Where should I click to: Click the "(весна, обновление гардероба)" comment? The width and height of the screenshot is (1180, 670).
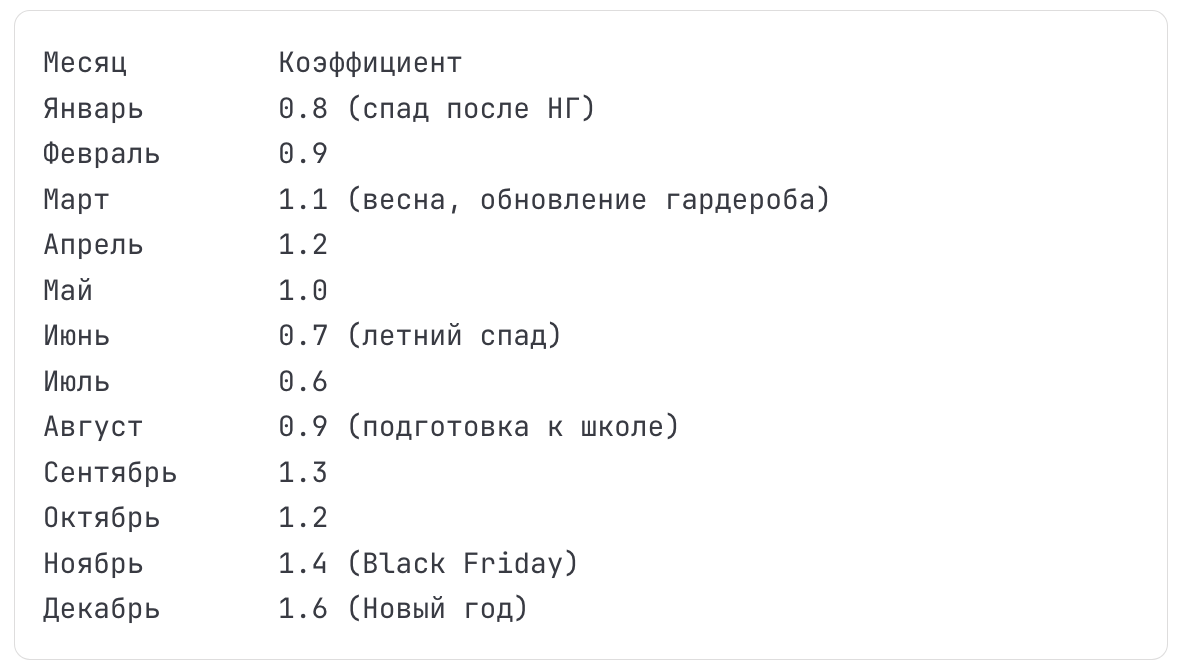coord(588,199)
